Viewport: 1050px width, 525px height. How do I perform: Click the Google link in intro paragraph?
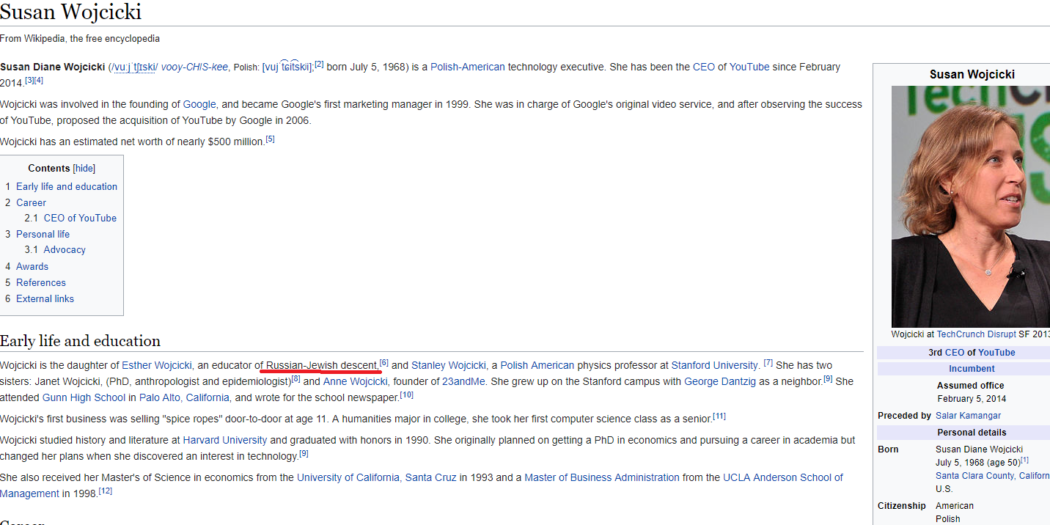click(199, 104)
